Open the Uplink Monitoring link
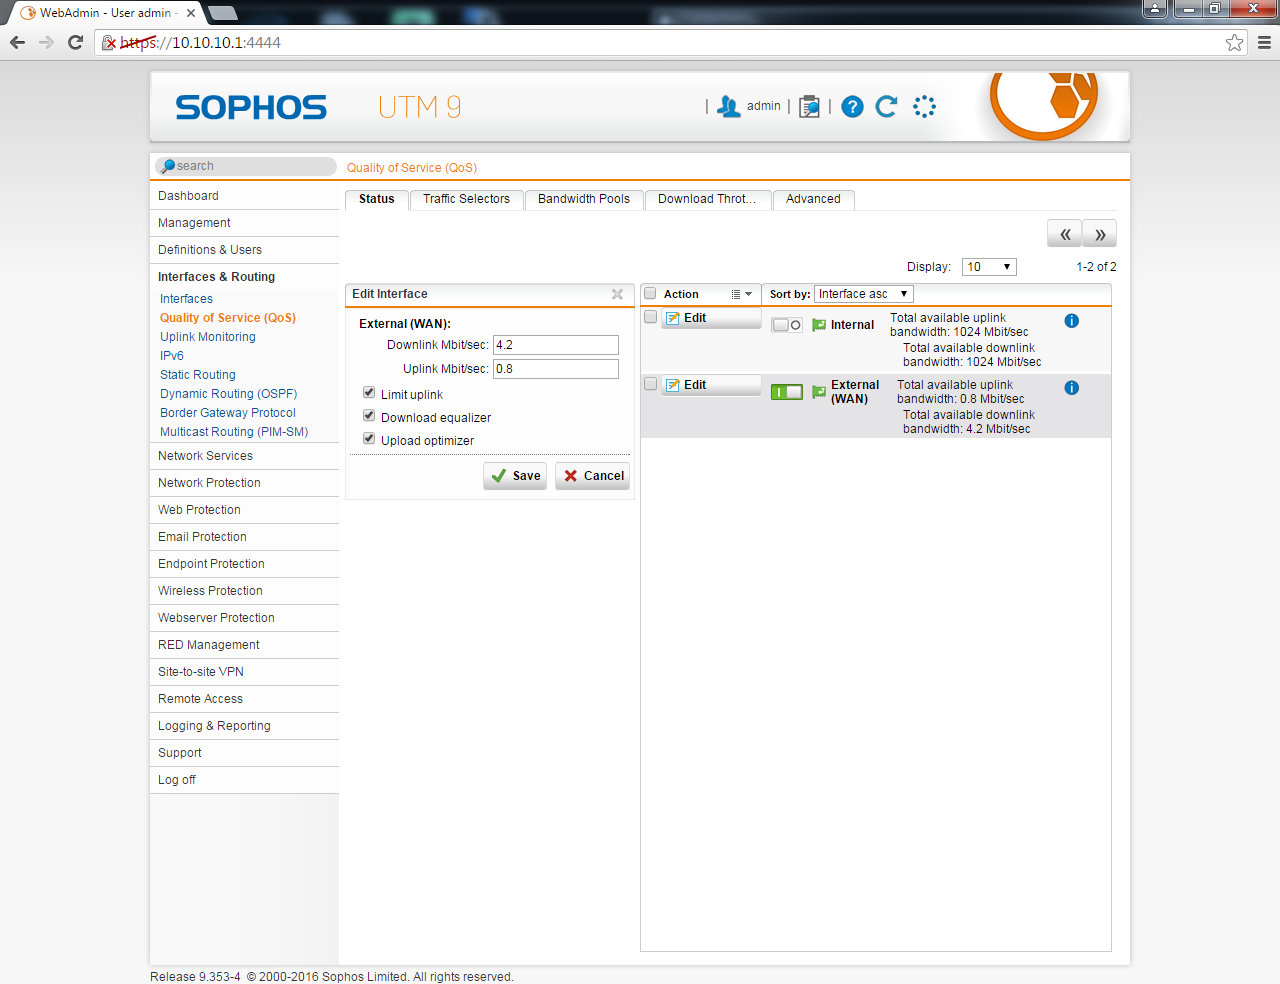This screenshot has width=1280, height=984. (208, 337)
